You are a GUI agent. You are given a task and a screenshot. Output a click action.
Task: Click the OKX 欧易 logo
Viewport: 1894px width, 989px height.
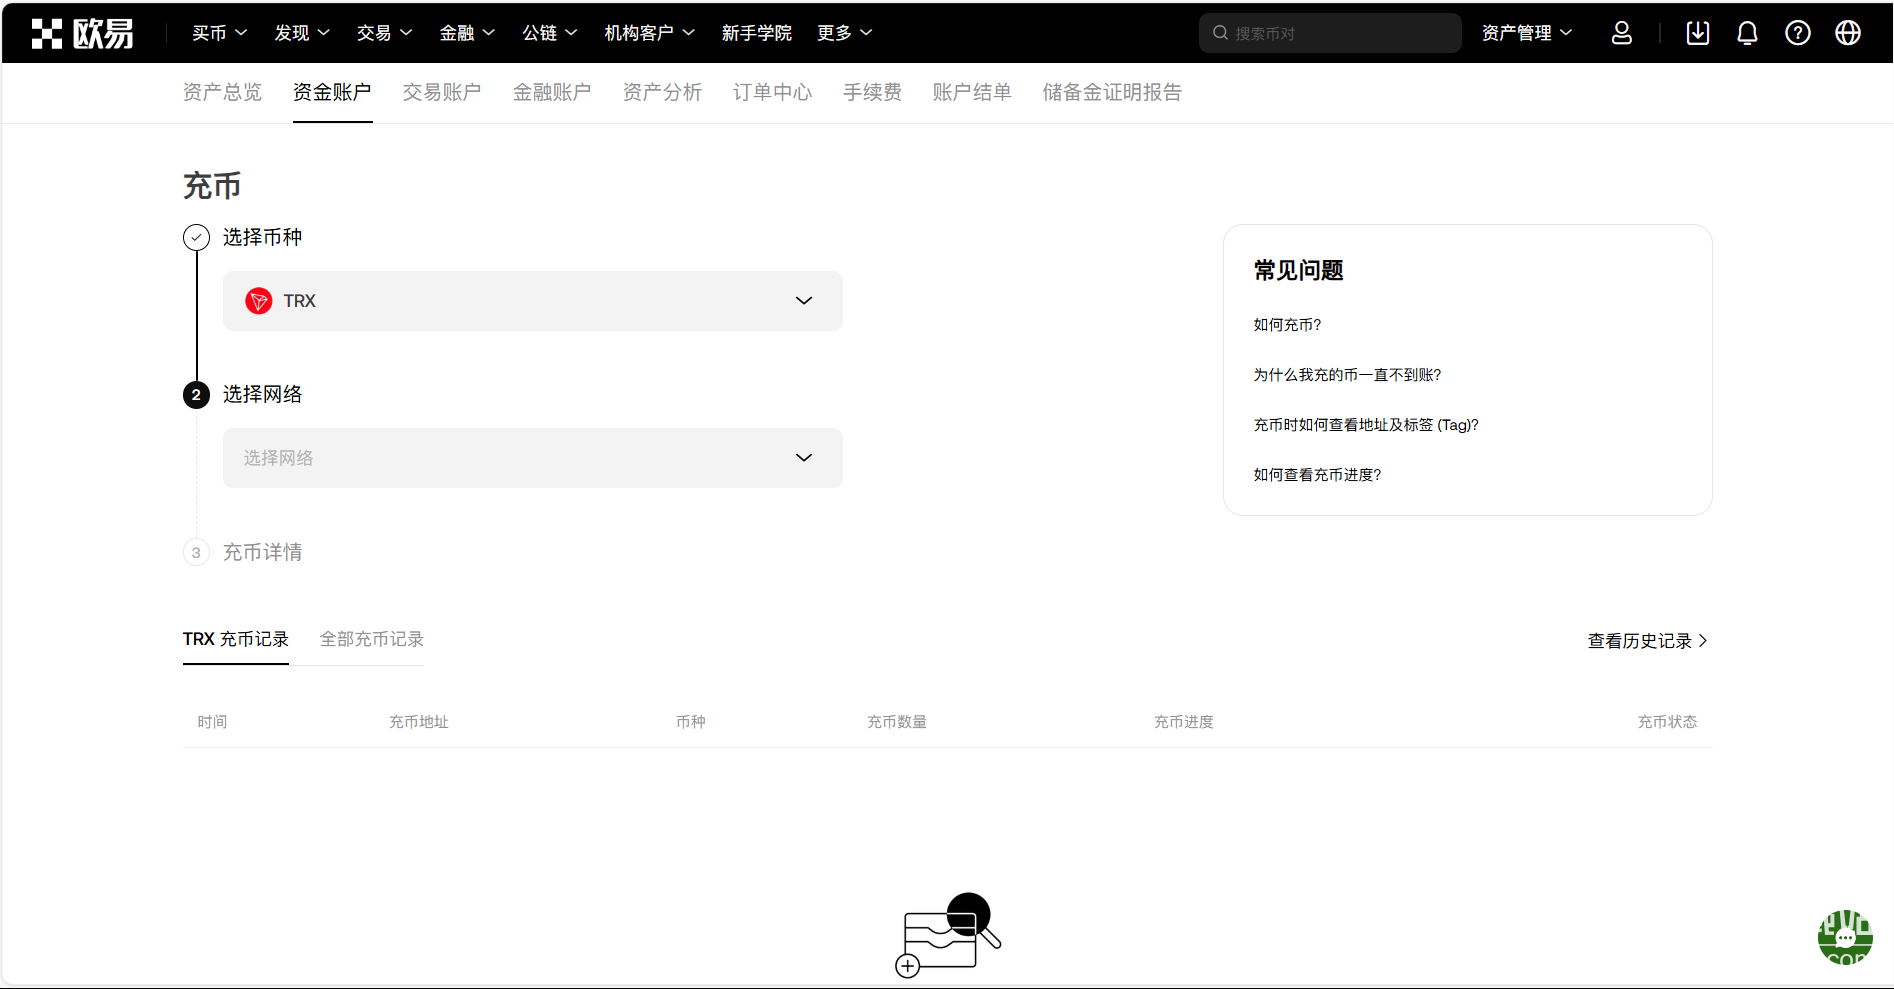[82, 33]
